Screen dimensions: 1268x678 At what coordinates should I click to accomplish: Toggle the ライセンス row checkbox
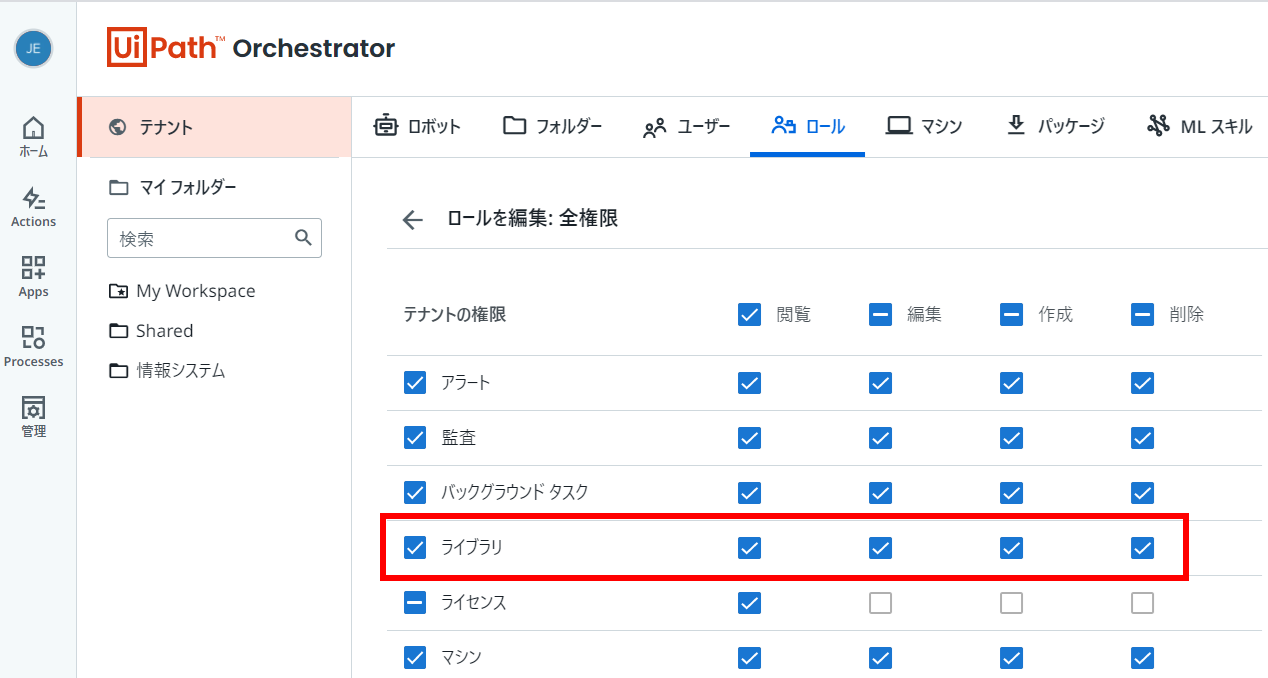point(415,603)
